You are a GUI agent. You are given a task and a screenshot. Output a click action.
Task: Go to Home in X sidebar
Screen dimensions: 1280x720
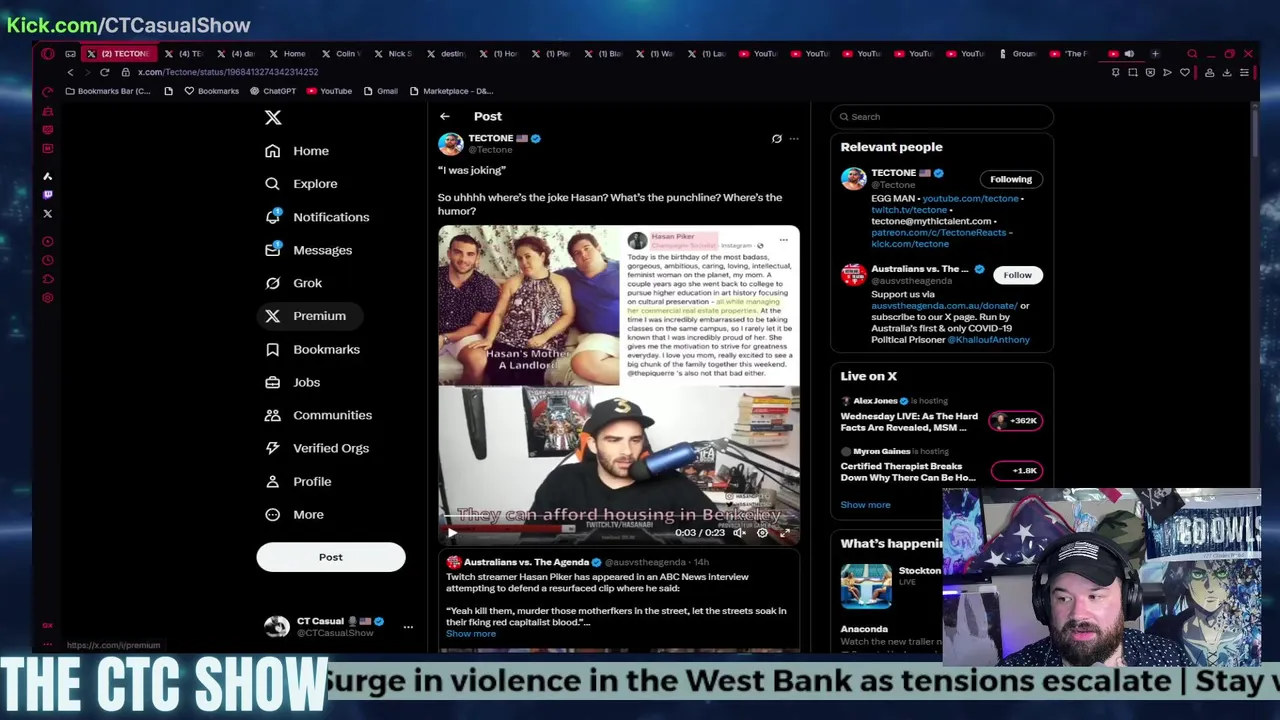(x=297, y=151)
